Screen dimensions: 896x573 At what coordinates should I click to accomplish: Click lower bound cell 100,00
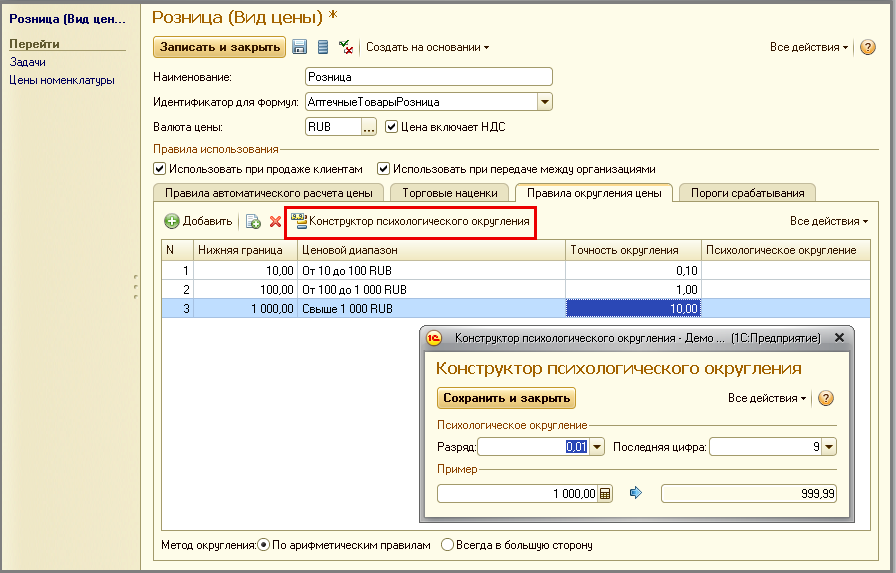point(245,290)
